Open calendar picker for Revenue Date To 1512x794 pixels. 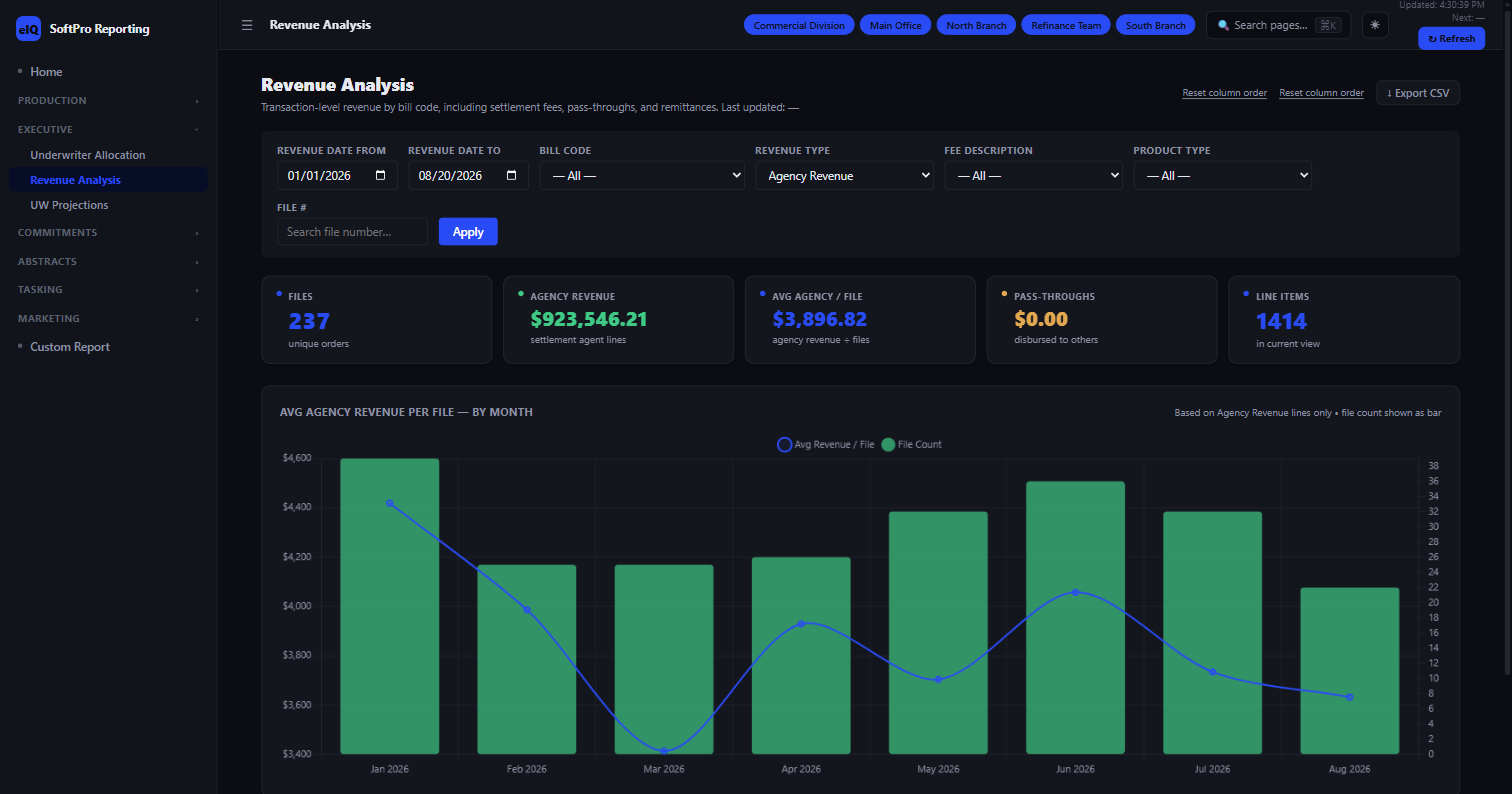pos(511,175)
